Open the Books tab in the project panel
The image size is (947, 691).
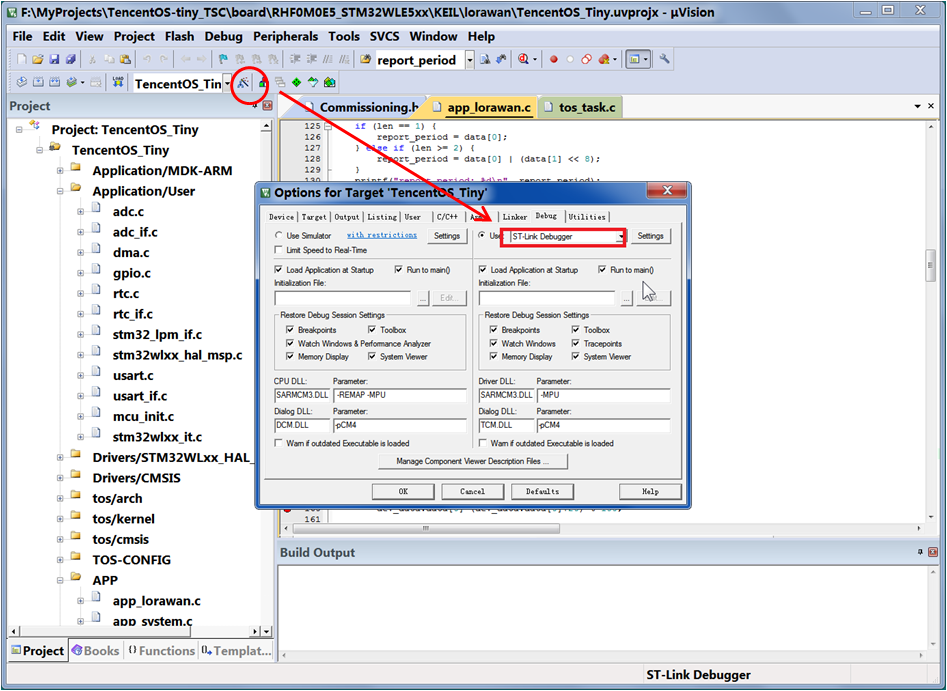tap(95, 651)
